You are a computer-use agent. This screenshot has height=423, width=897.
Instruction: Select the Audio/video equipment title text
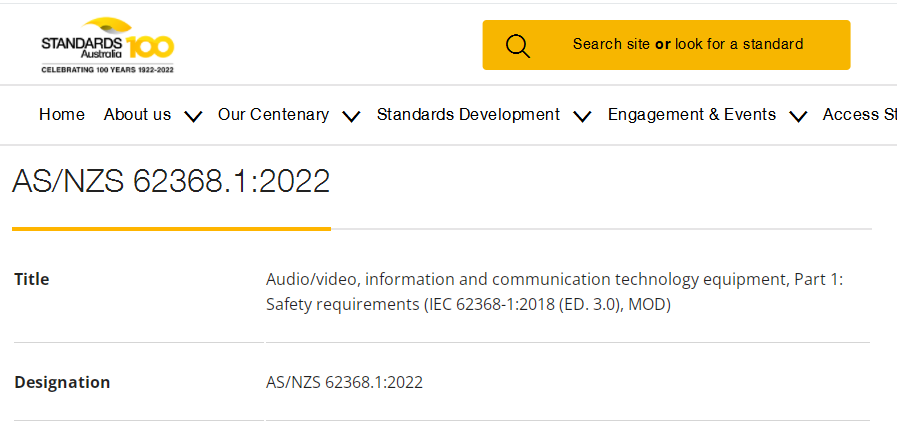554,292
